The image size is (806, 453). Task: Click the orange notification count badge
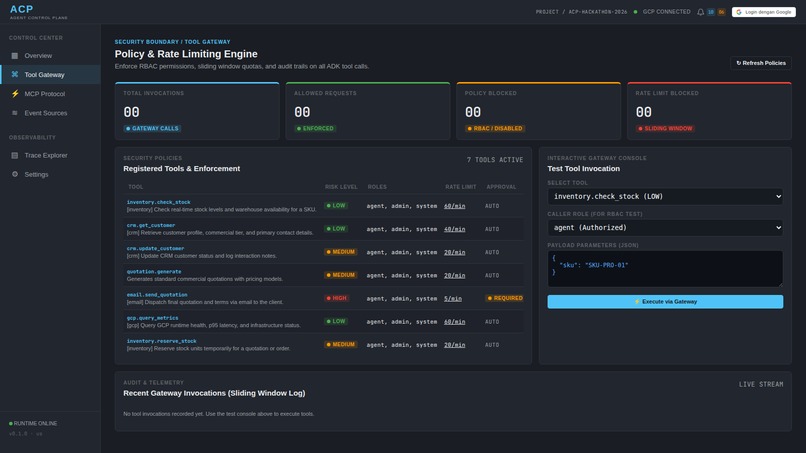[721, 12]
